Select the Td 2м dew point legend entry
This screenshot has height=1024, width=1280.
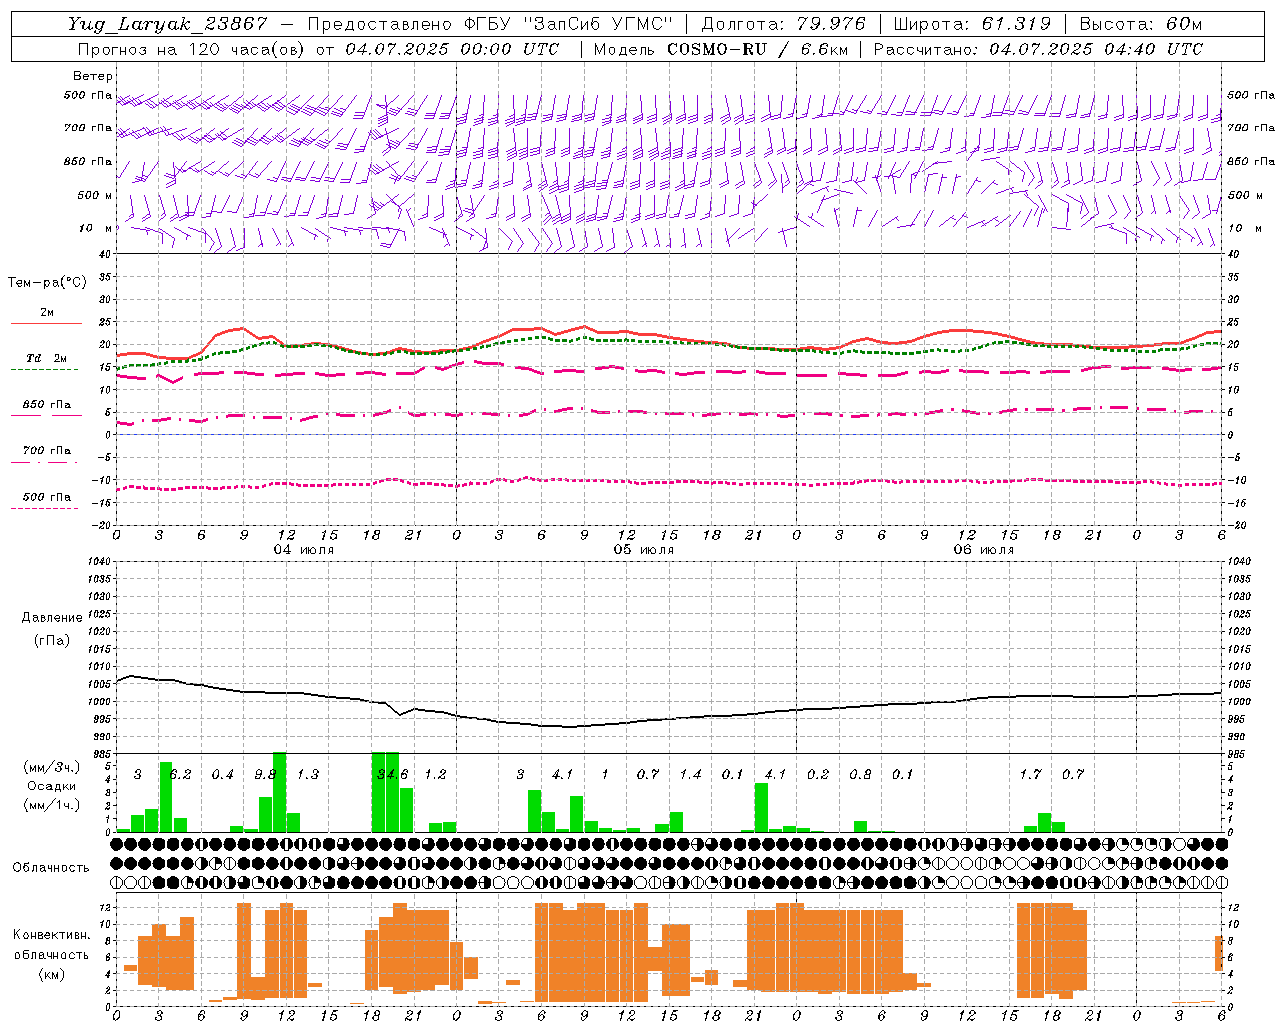[47, 358]
